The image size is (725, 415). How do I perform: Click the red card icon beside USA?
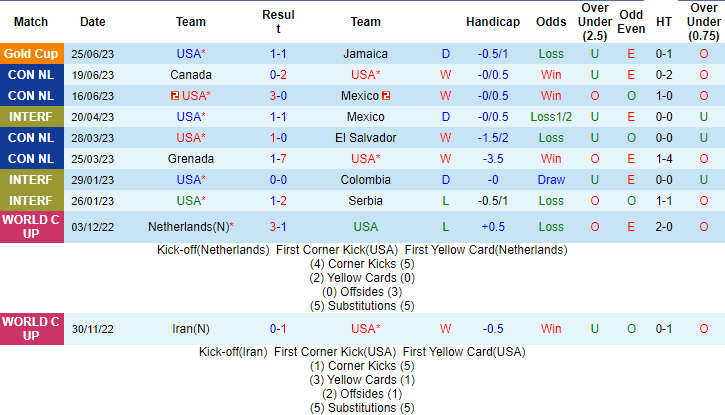174,96
